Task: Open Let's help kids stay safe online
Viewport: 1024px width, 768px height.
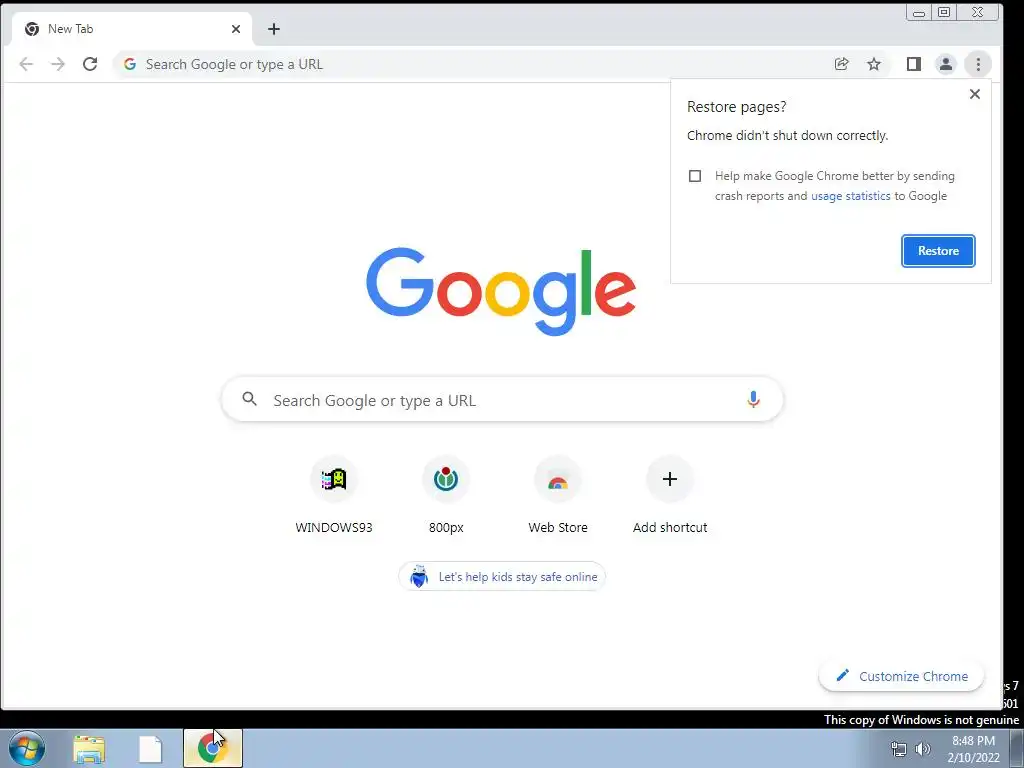Action: point(502,577)
